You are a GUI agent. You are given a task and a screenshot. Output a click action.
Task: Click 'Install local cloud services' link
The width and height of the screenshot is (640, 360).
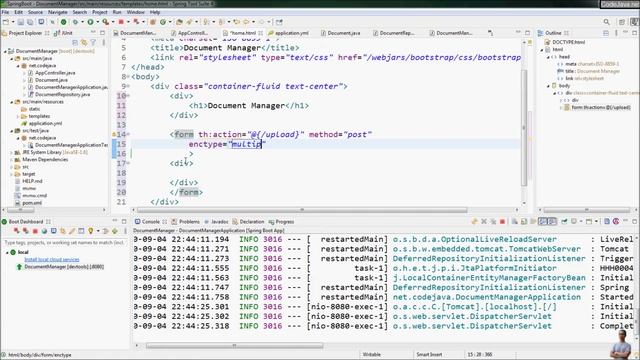pyautogui.click(x=52, y=260)
